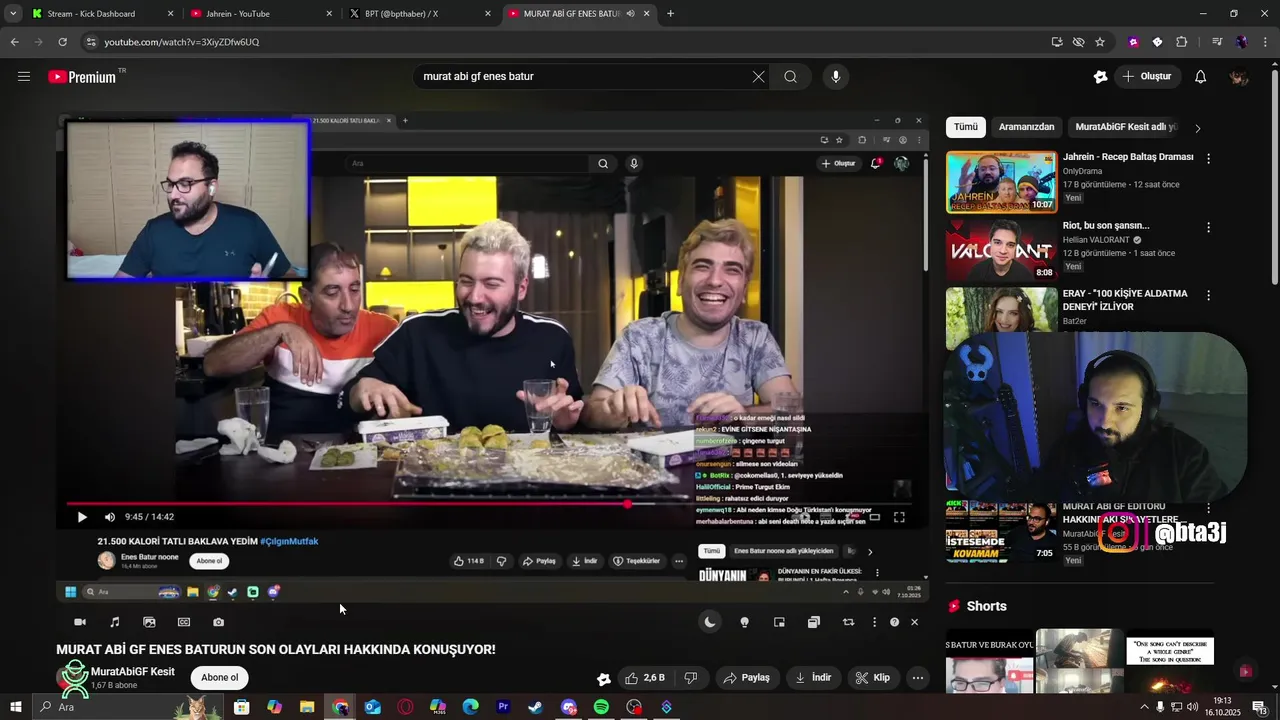Toggle loop repeat icon in extension bar
The height and width of the screenshot is (720, 1280).
[x=848, y=622]
